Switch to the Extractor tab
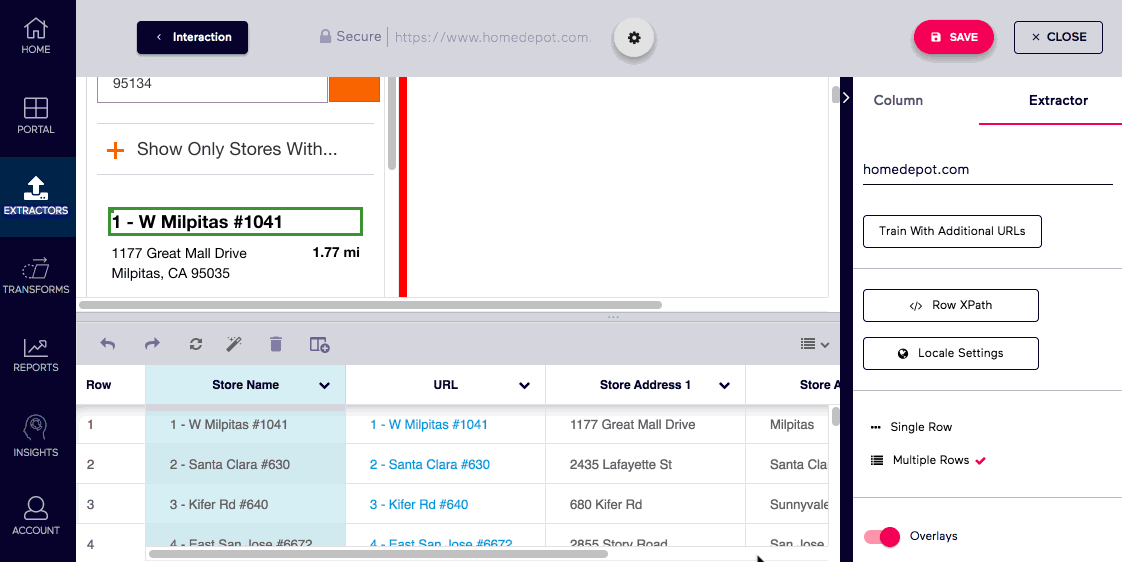The height and width of the screenshot is (562, 1122). pos(1058,100)
